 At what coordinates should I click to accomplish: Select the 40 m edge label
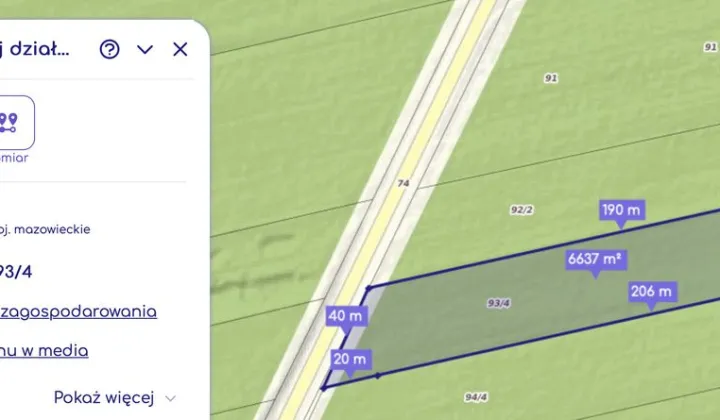click(346, 316)
